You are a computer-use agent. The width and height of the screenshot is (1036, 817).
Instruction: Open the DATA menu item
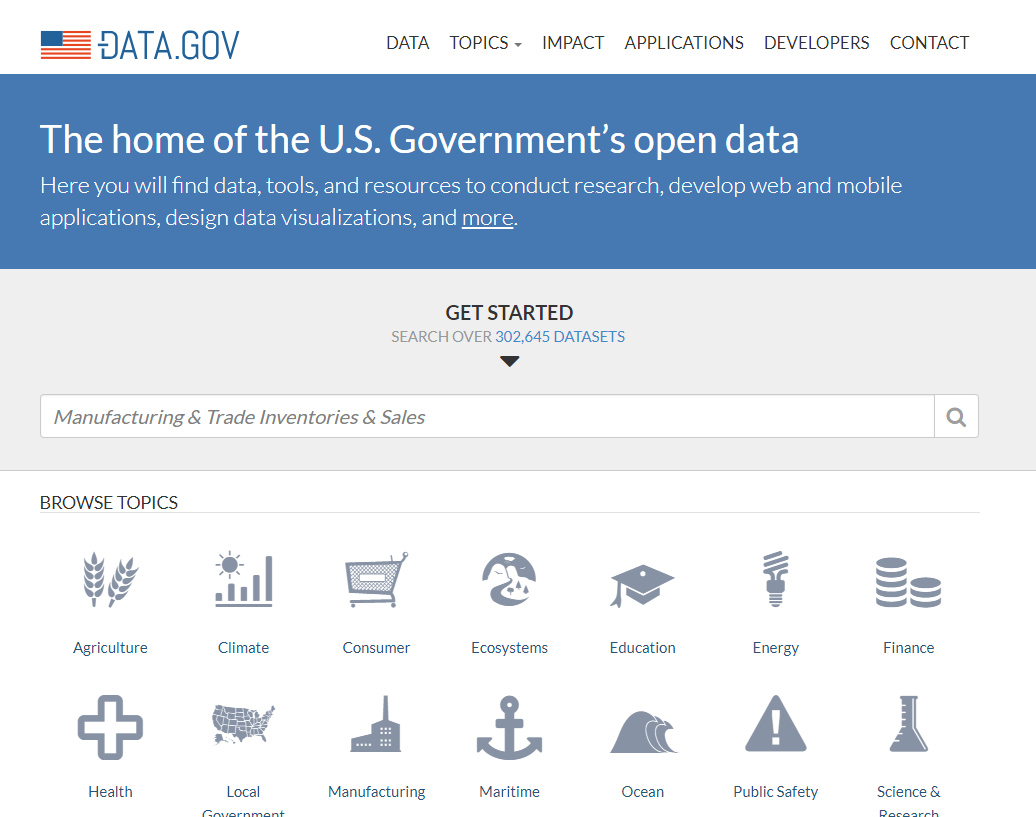click(408, 43)
